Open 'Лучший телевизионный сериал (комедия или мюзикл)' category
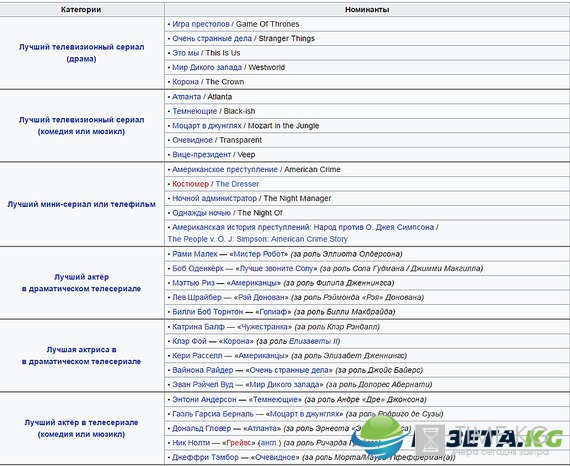 [81, 126]
